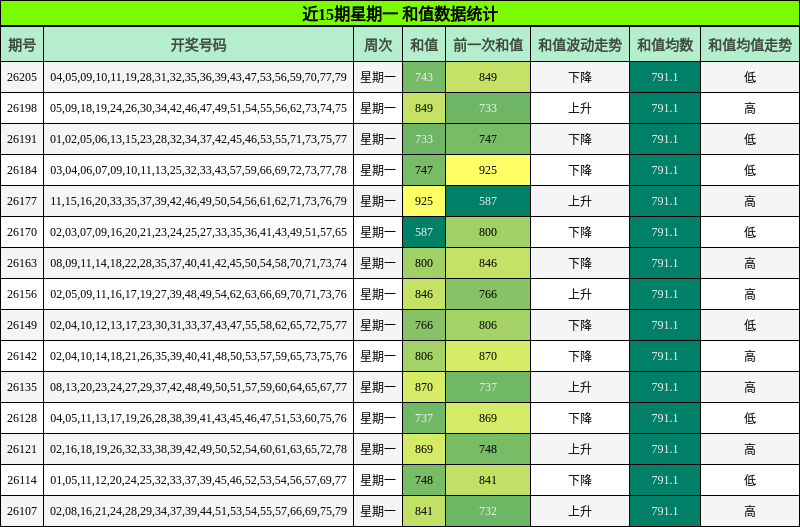
Task: Select the draw numbers of issue 26184
Action: (x=198, y=170)
